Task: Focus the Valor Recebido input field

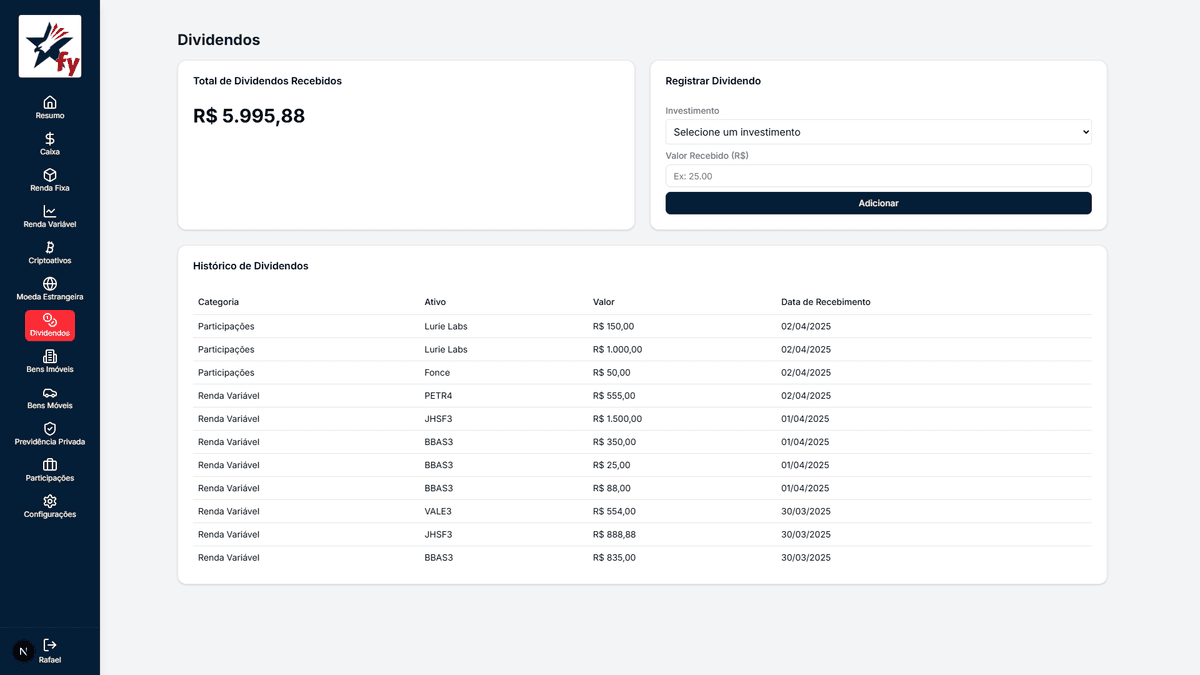Action: [878, 176]
